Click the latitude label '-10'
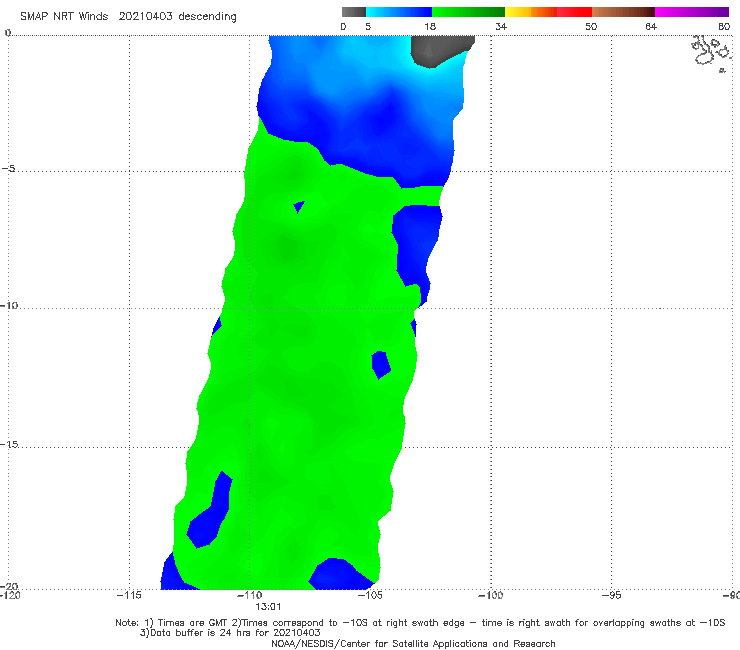Image resolution: width=740 pixels, height=650 pixels. point(9,305)
